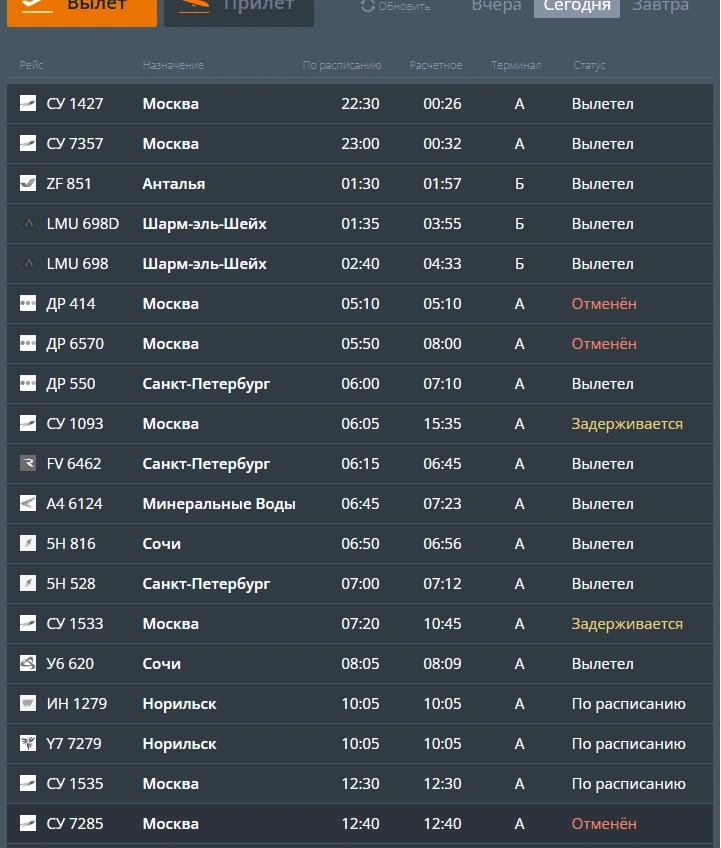
Task: Click Сочи in 5H 816 row
Action: click(161, 544)
